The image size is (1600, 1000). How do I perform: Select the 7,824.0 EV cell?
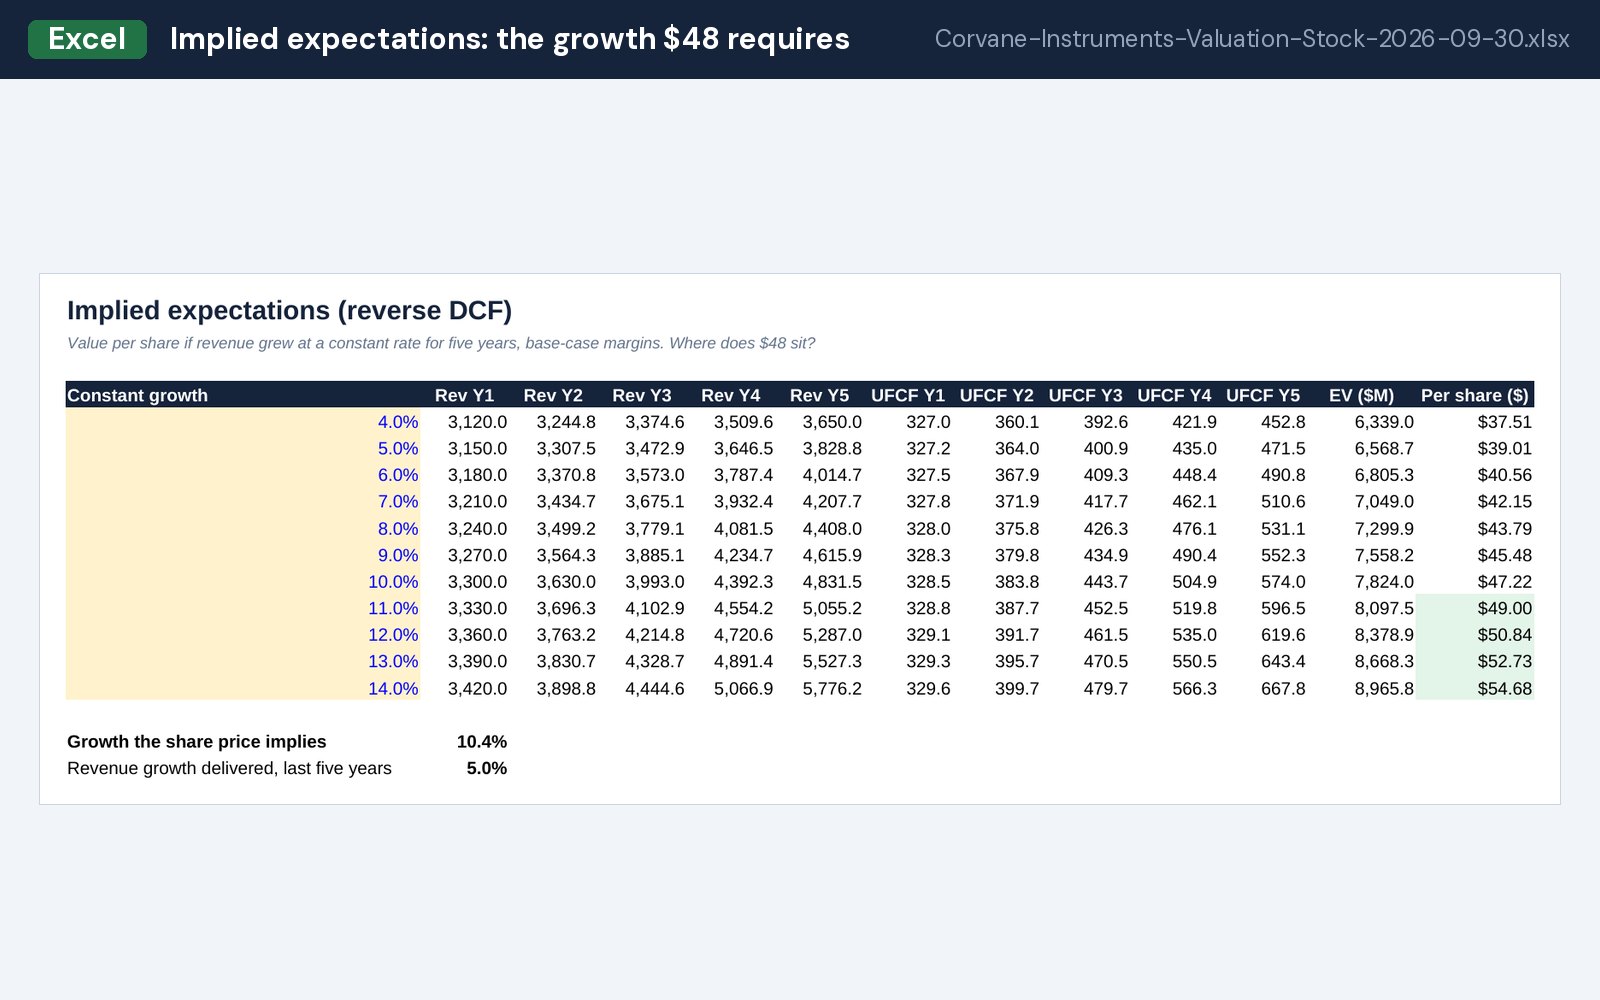tap(1384, 582)
